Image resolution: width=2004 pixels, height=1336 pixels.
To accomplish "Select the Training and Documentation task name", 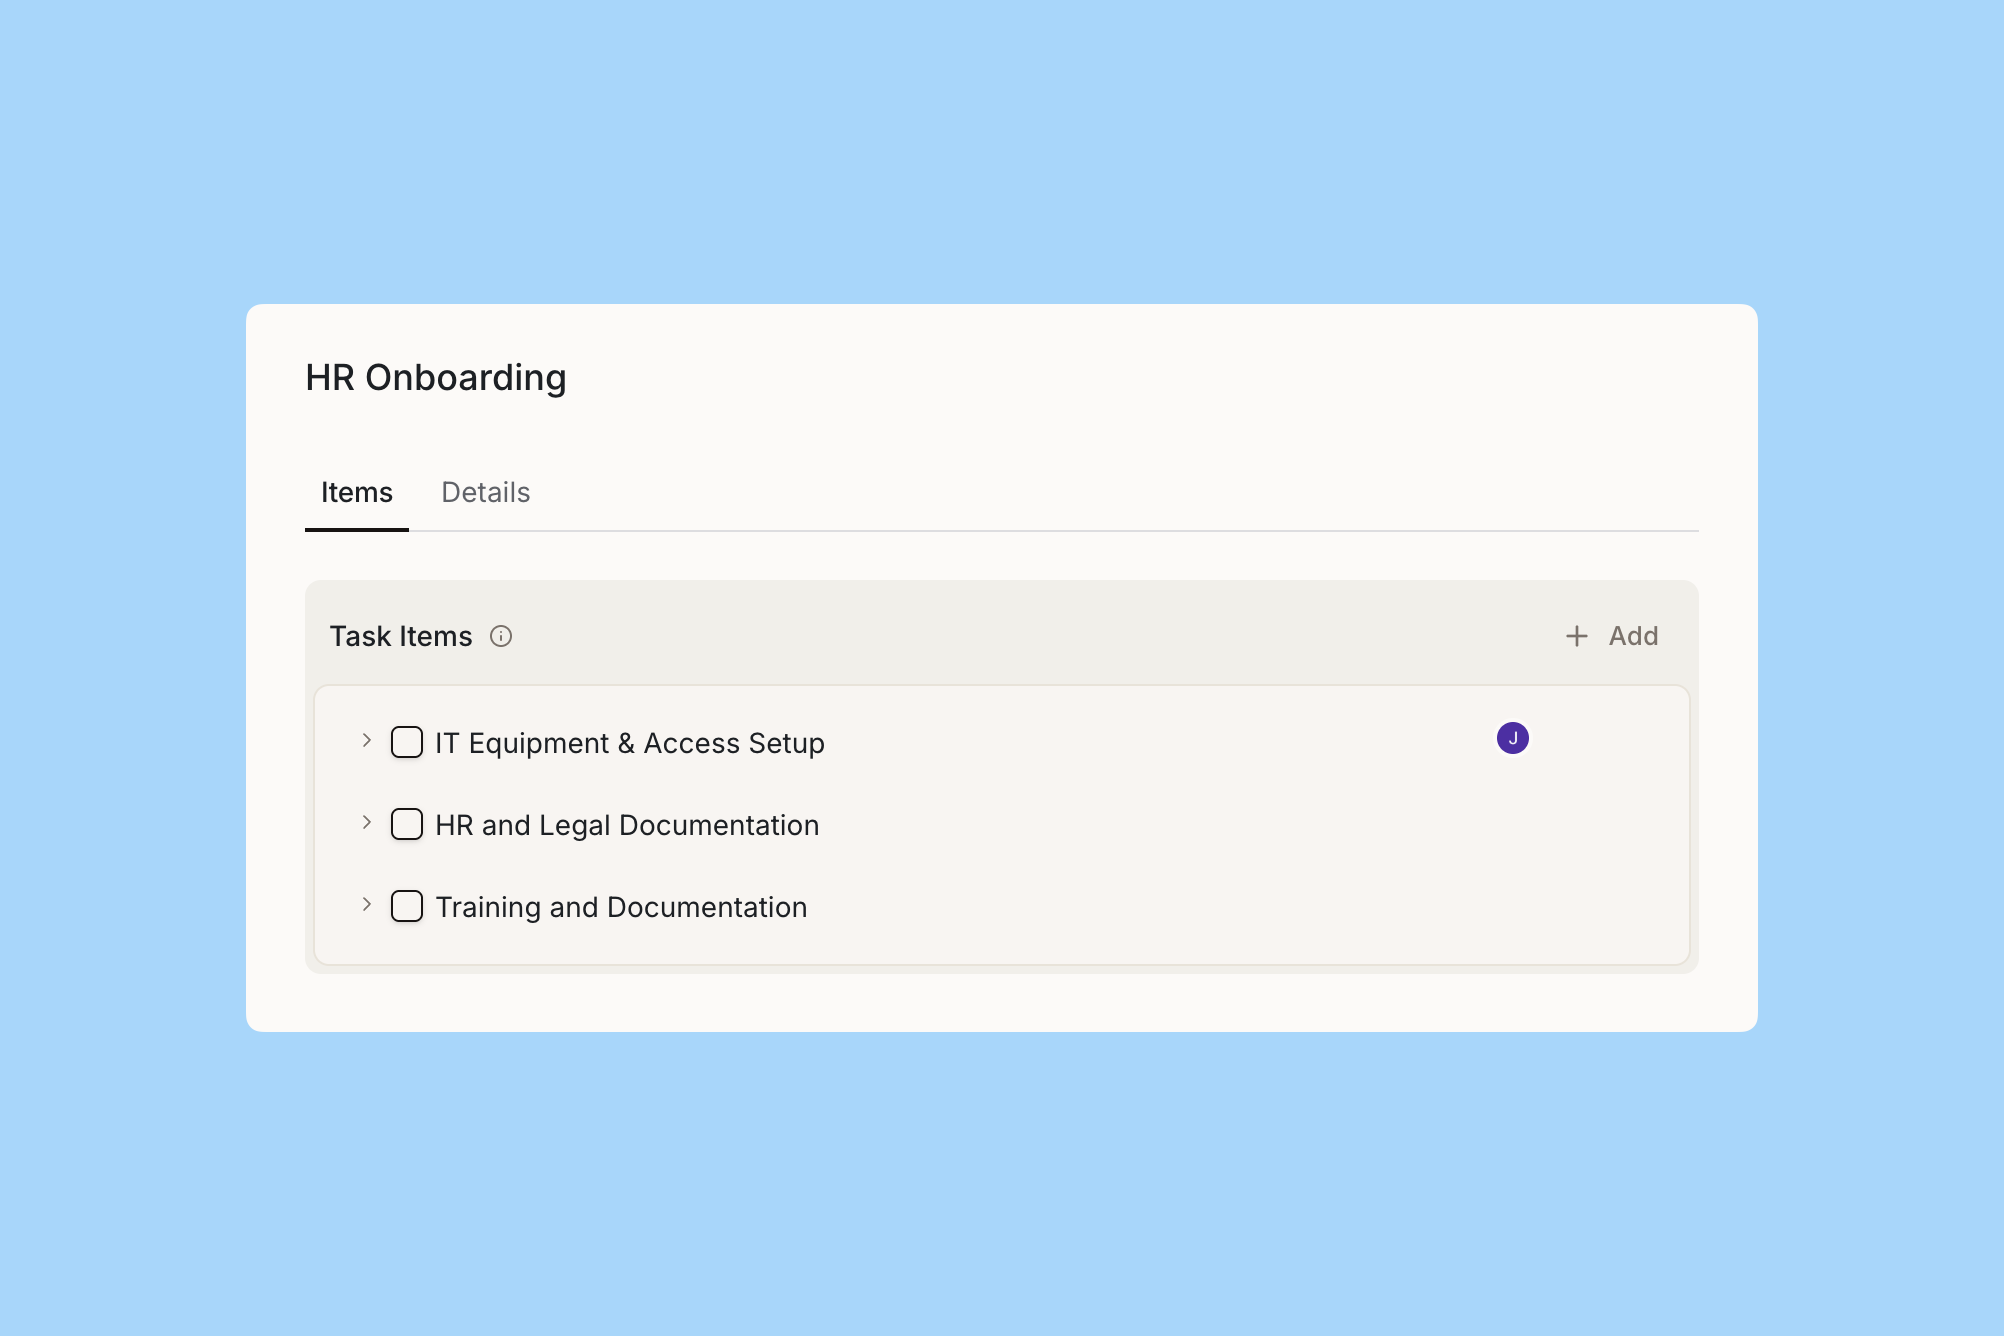I will tap(620, 908).
